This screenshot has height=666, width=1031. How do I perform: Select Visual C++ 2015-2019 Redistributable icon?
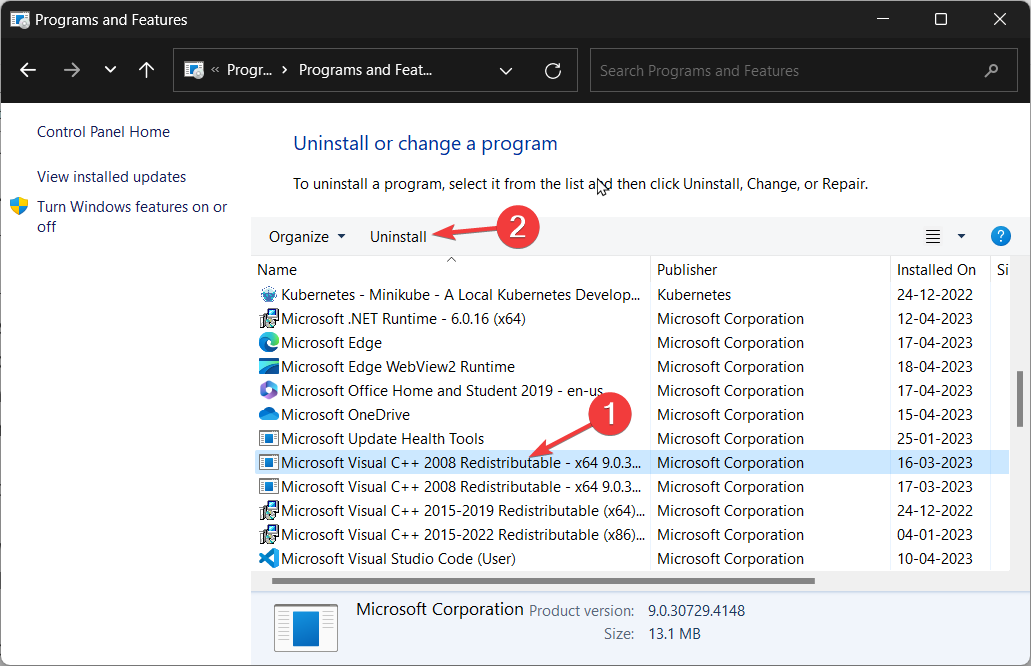coord(268,511)
